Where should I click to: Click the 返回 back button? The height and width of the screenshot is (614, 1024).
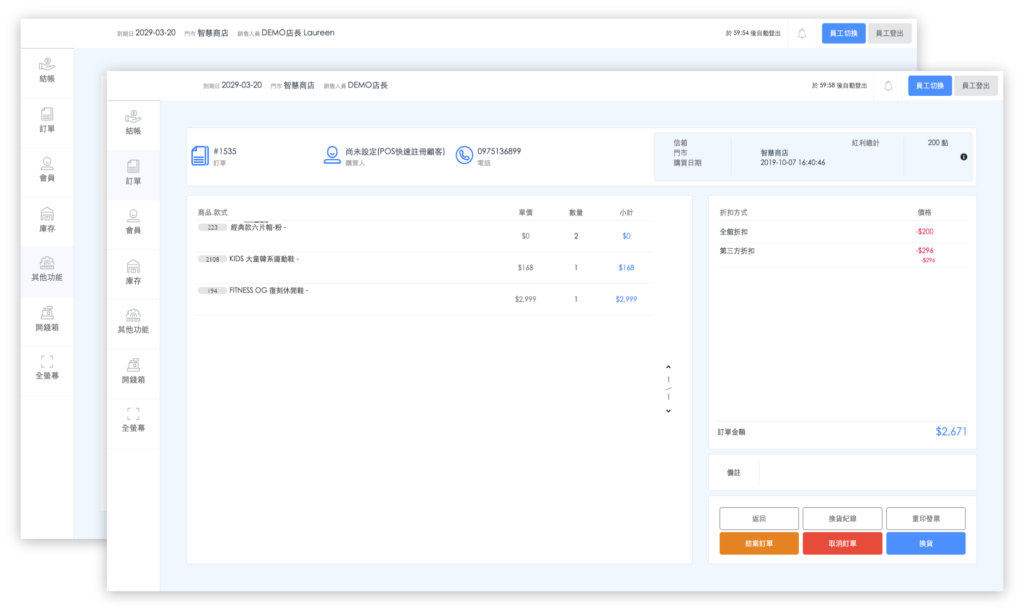click(759, 518)
